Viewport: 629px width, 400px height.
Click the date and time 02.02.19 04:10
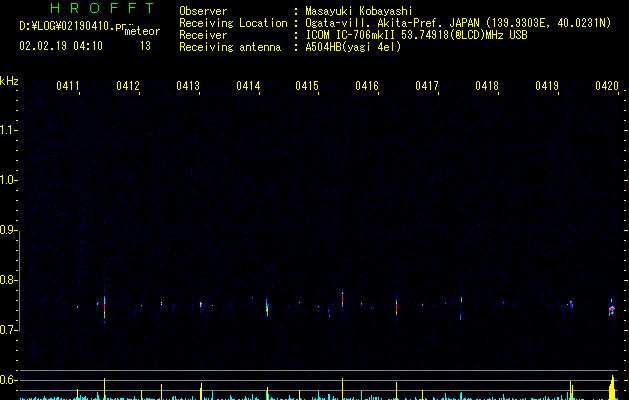pos(61,46)
